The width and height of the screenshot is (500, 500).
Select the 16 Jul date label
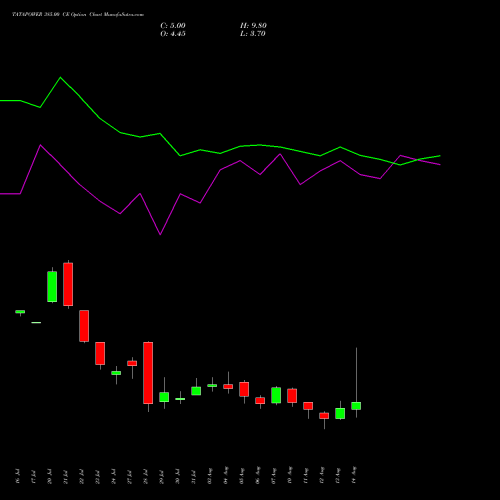click(18, 476)
